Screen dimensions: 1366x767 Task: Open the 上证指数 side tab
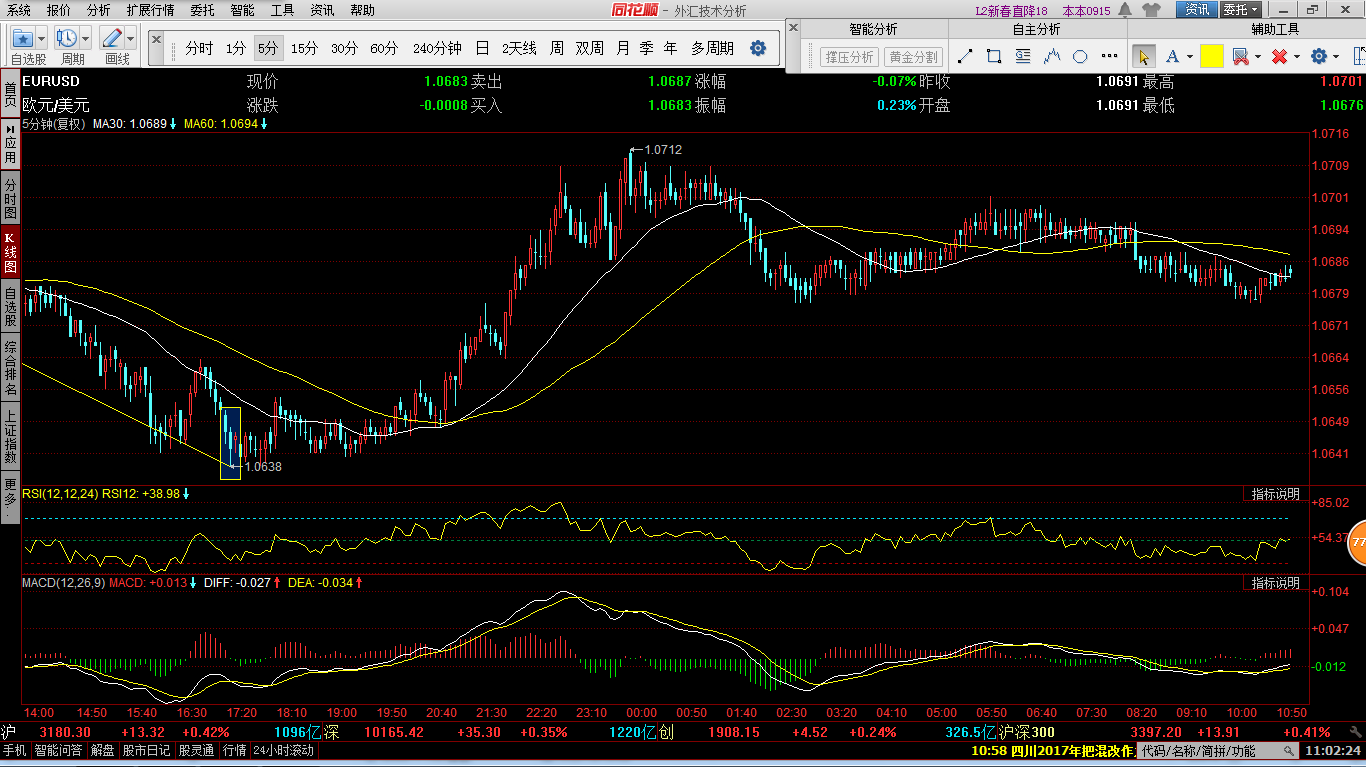tap(10, 436)
